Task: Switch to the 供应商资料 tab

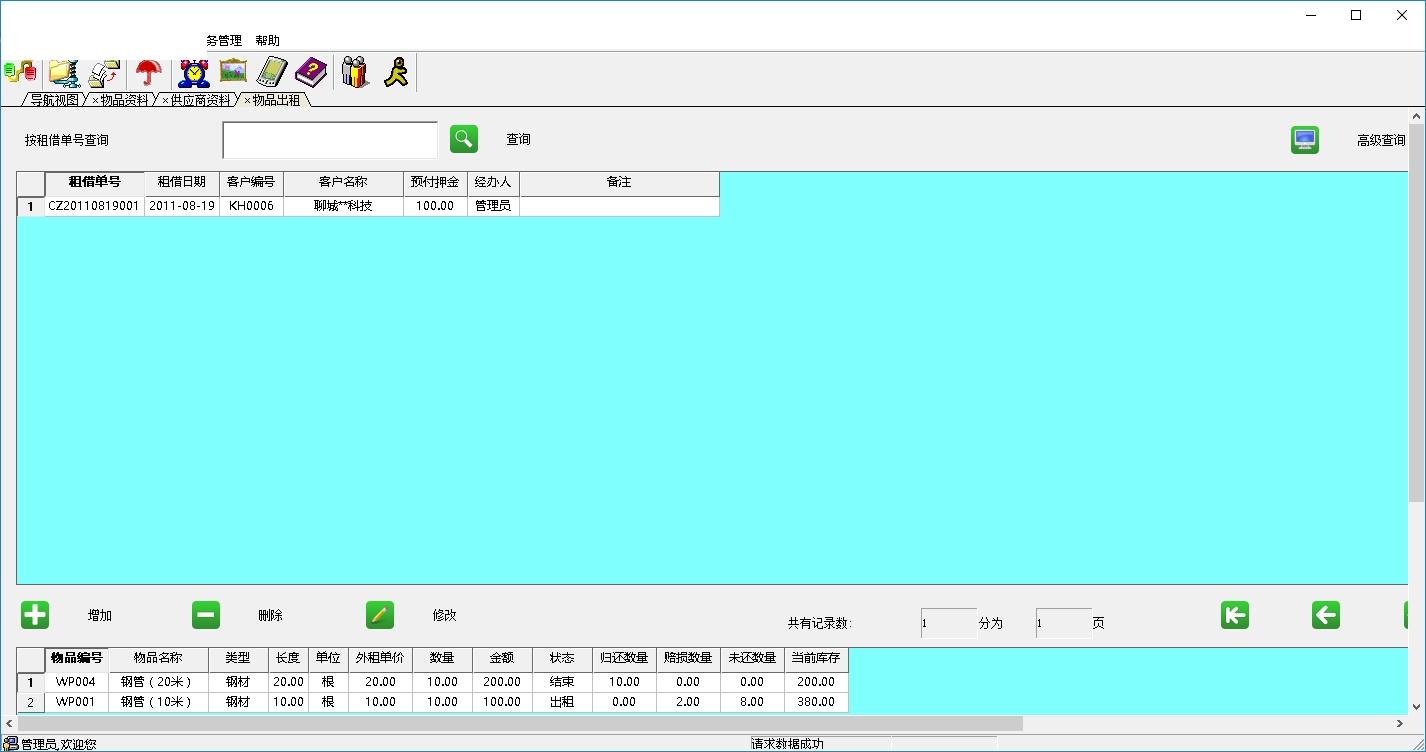Action: [x=200, y=100]
